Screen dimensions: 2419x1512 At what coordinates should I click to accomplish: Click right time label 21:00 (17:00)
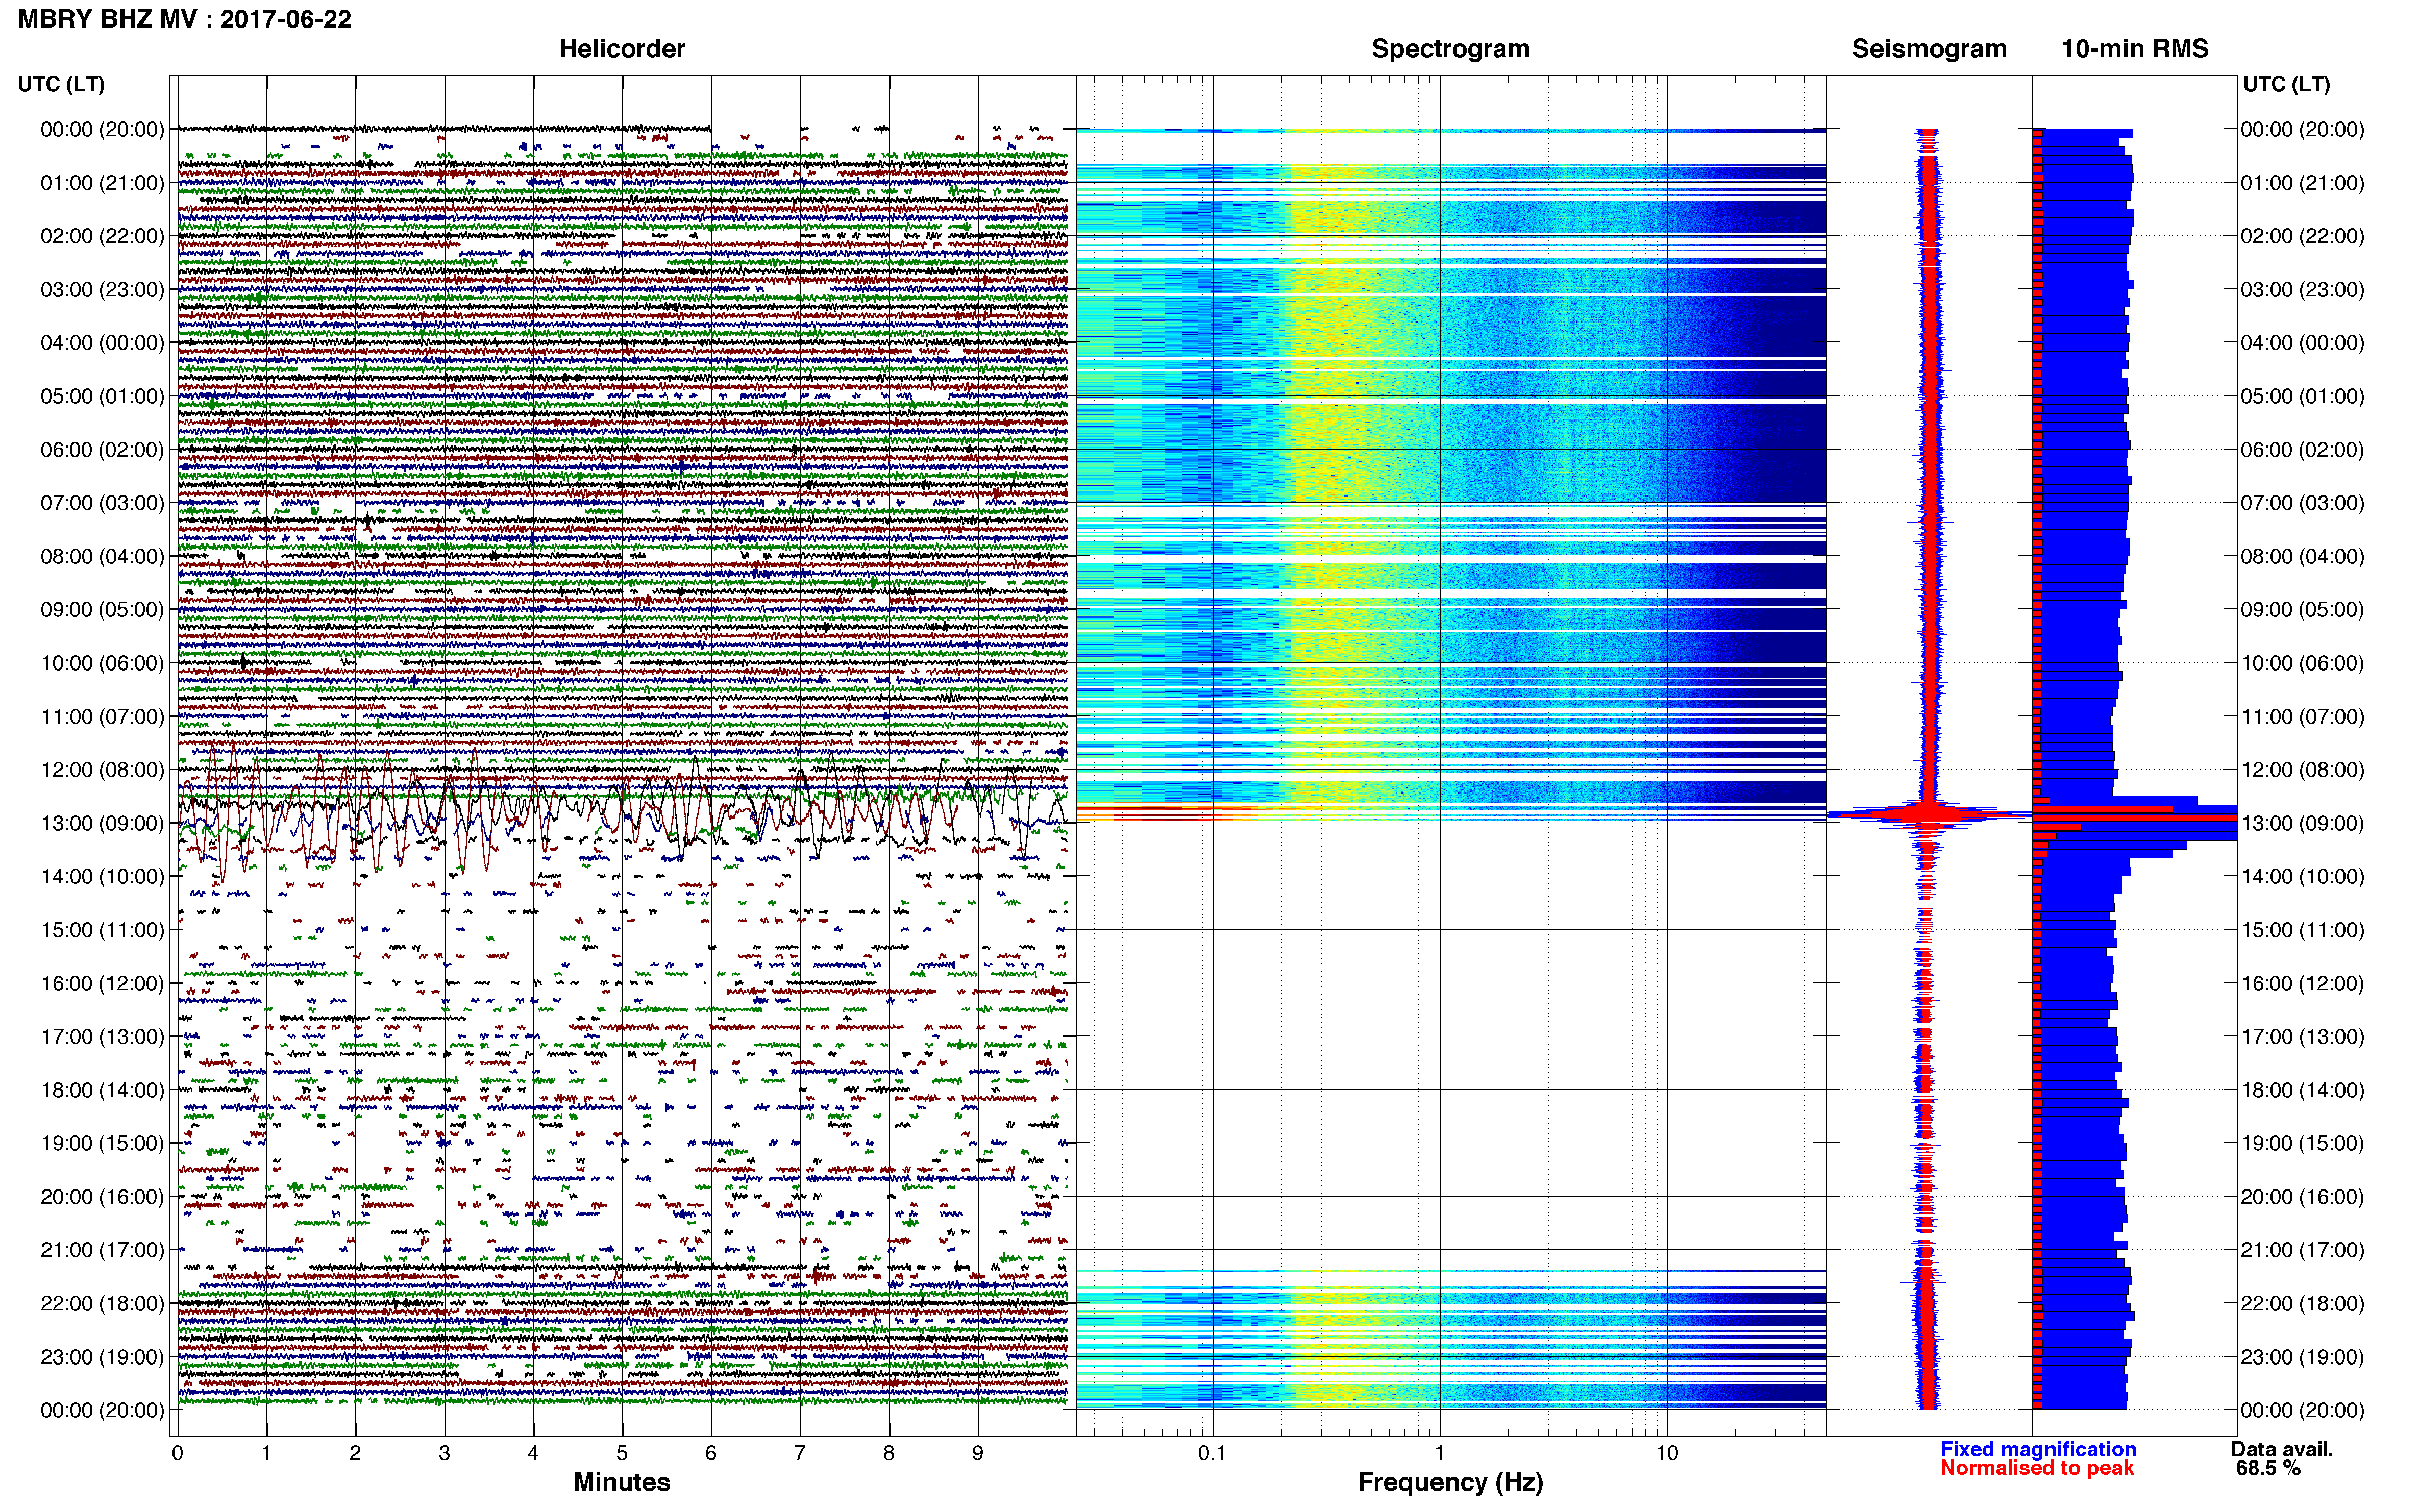(2302, 1250)
